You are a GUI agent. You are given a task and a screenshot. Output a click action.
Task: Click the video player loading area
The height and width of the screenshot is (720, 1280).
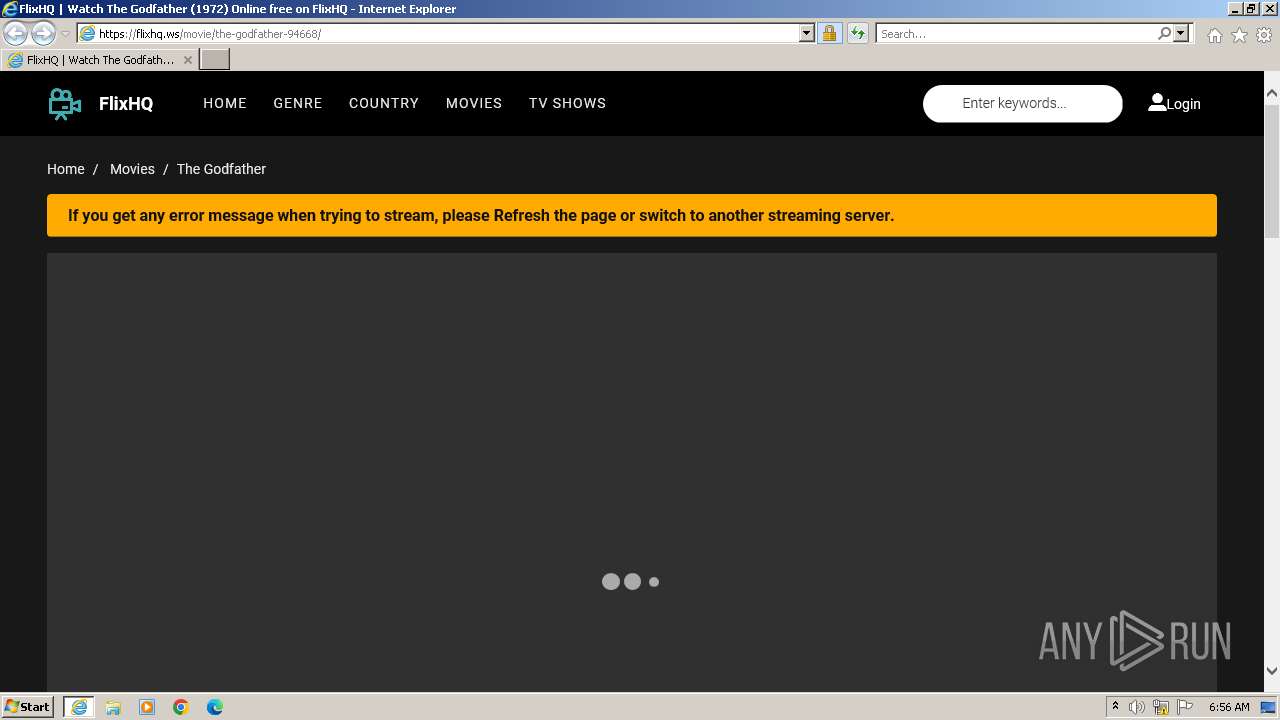(x=632, y=470)
